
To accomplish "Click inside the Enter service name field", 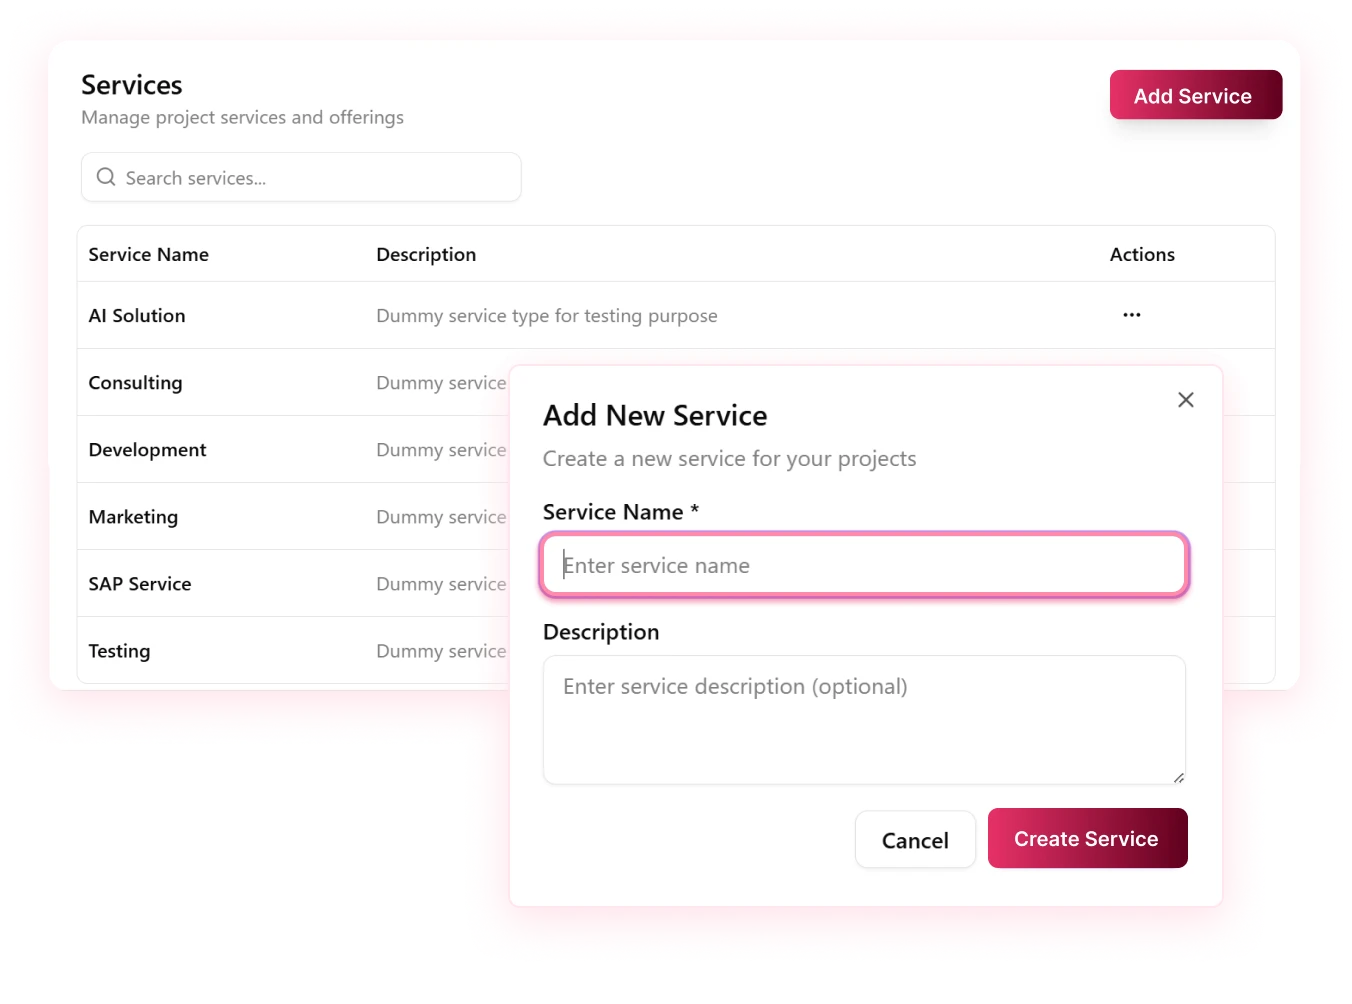I will [x=864, y=565].
